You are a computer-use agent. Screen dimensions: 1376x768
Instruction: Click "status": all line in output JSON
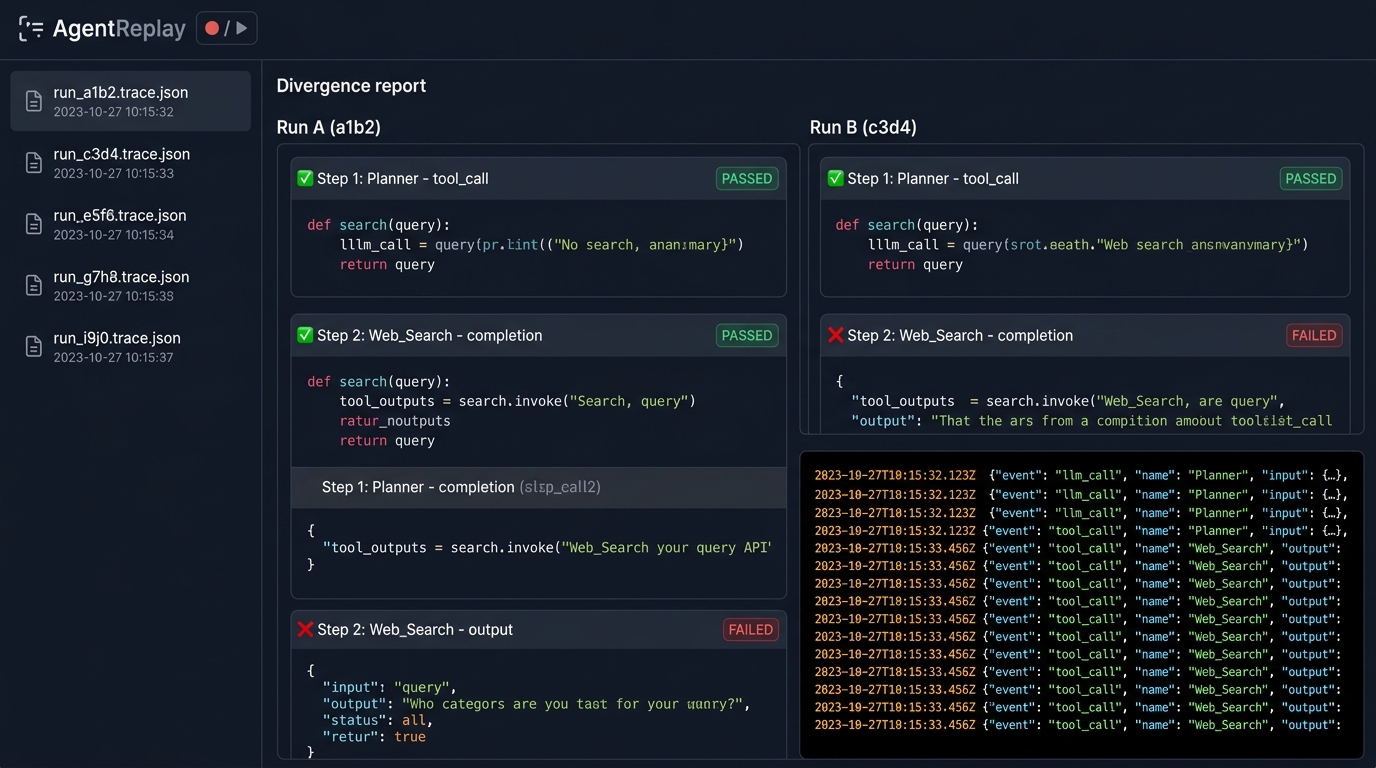click(377, 720)
